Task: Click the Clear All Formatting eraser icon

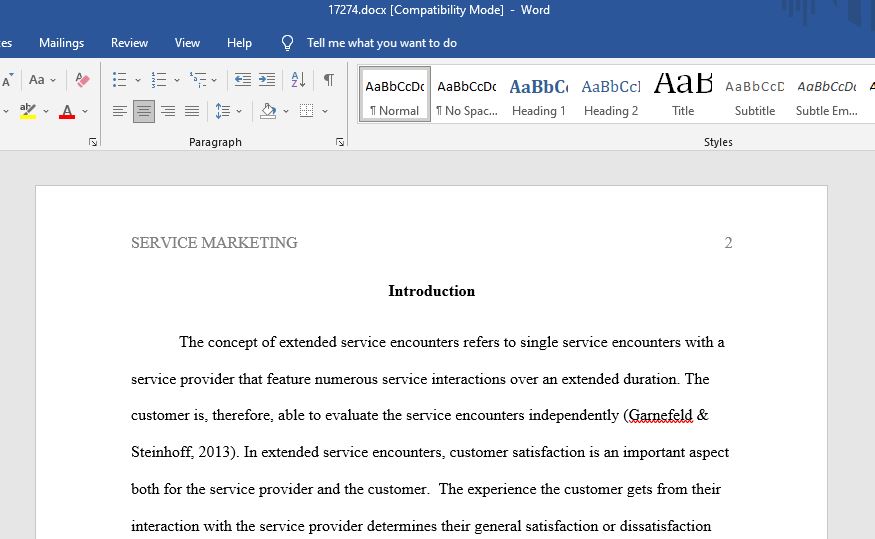Action: click(x=82, y=80)
